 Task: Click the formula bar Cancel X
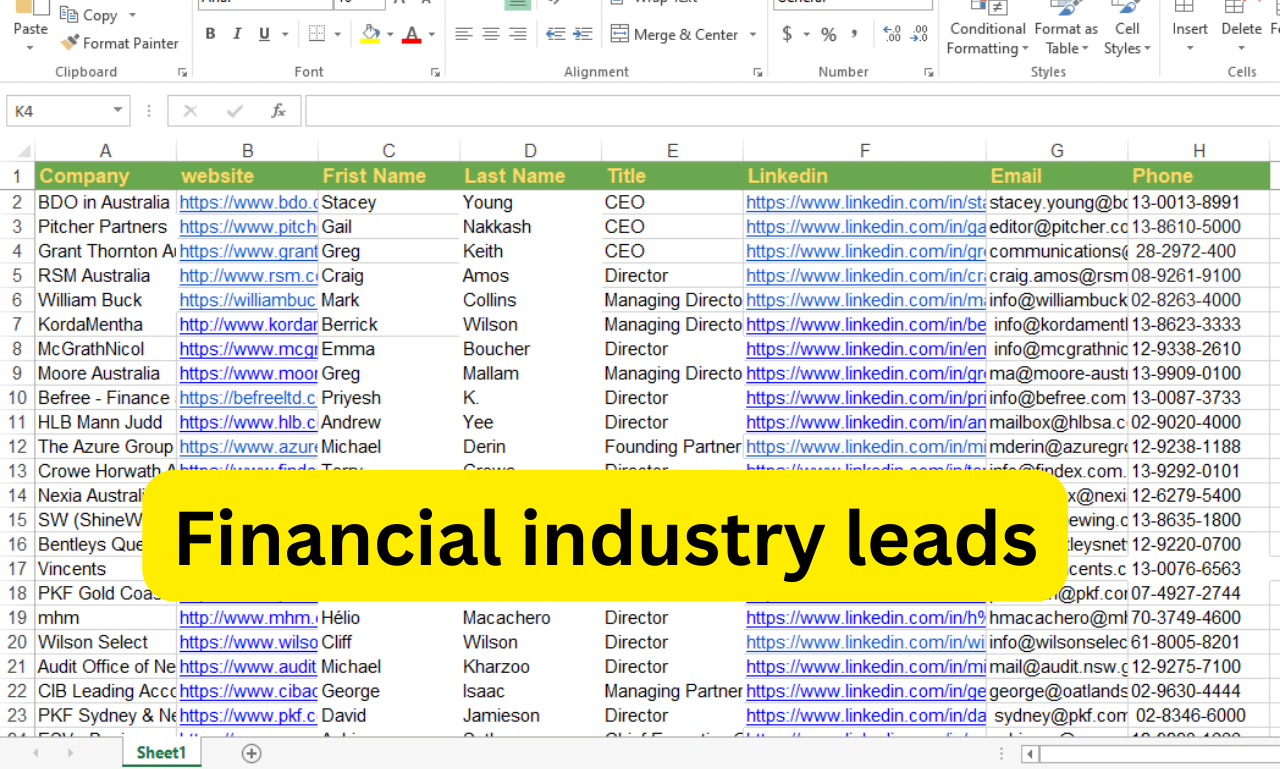190,111
